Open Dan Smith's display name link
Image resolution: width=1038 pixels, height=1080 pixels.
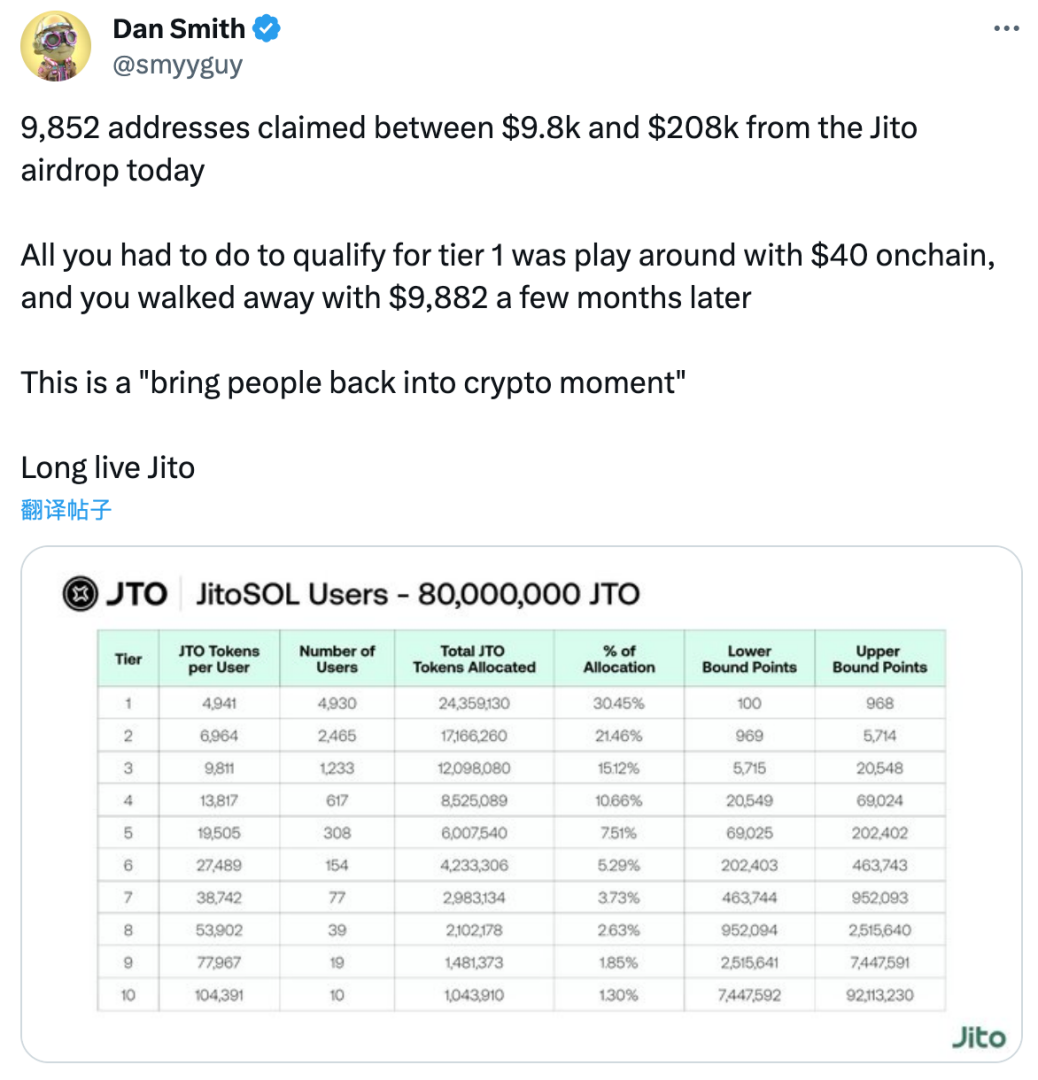[178, 29]
